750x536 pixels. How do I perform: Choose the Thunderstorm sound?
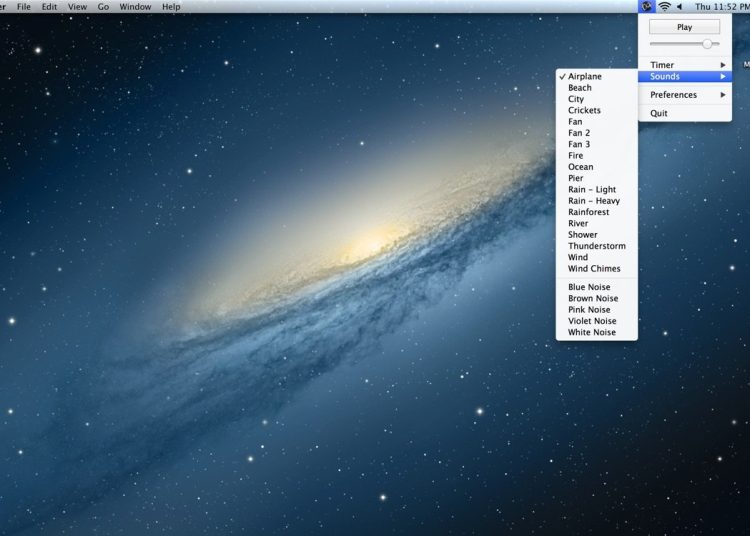coord(596,246)
